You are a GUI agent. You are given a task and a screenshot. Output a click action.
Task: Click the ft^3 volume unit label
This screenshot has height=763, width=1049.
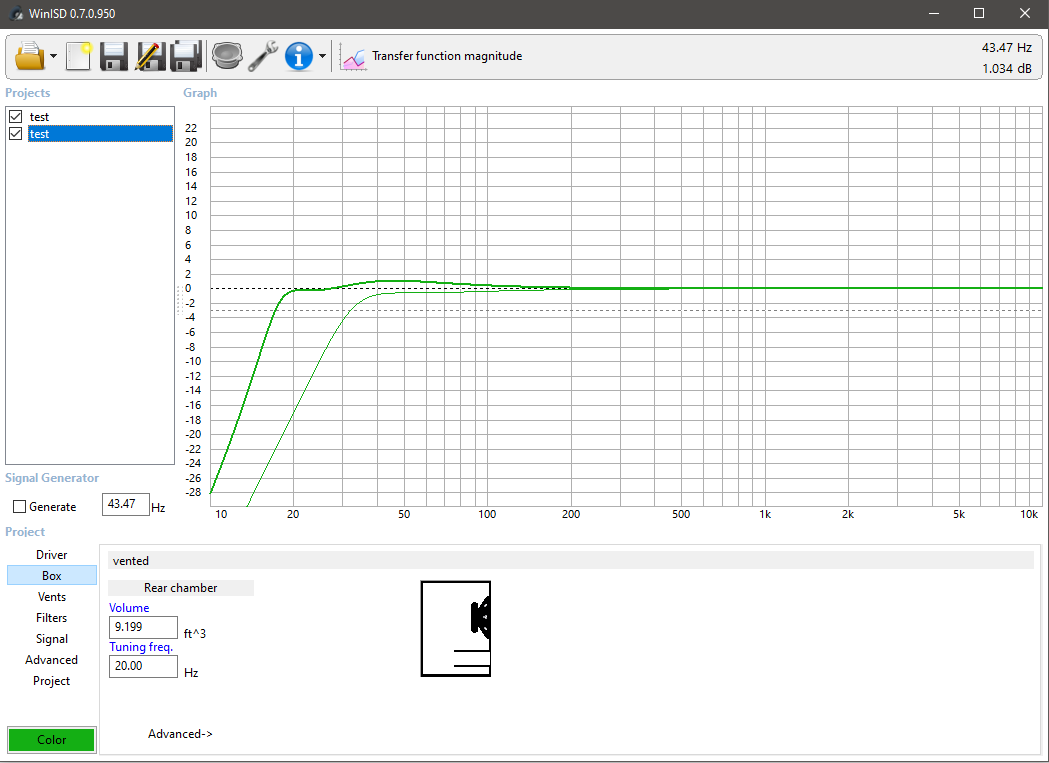(195, 633)
